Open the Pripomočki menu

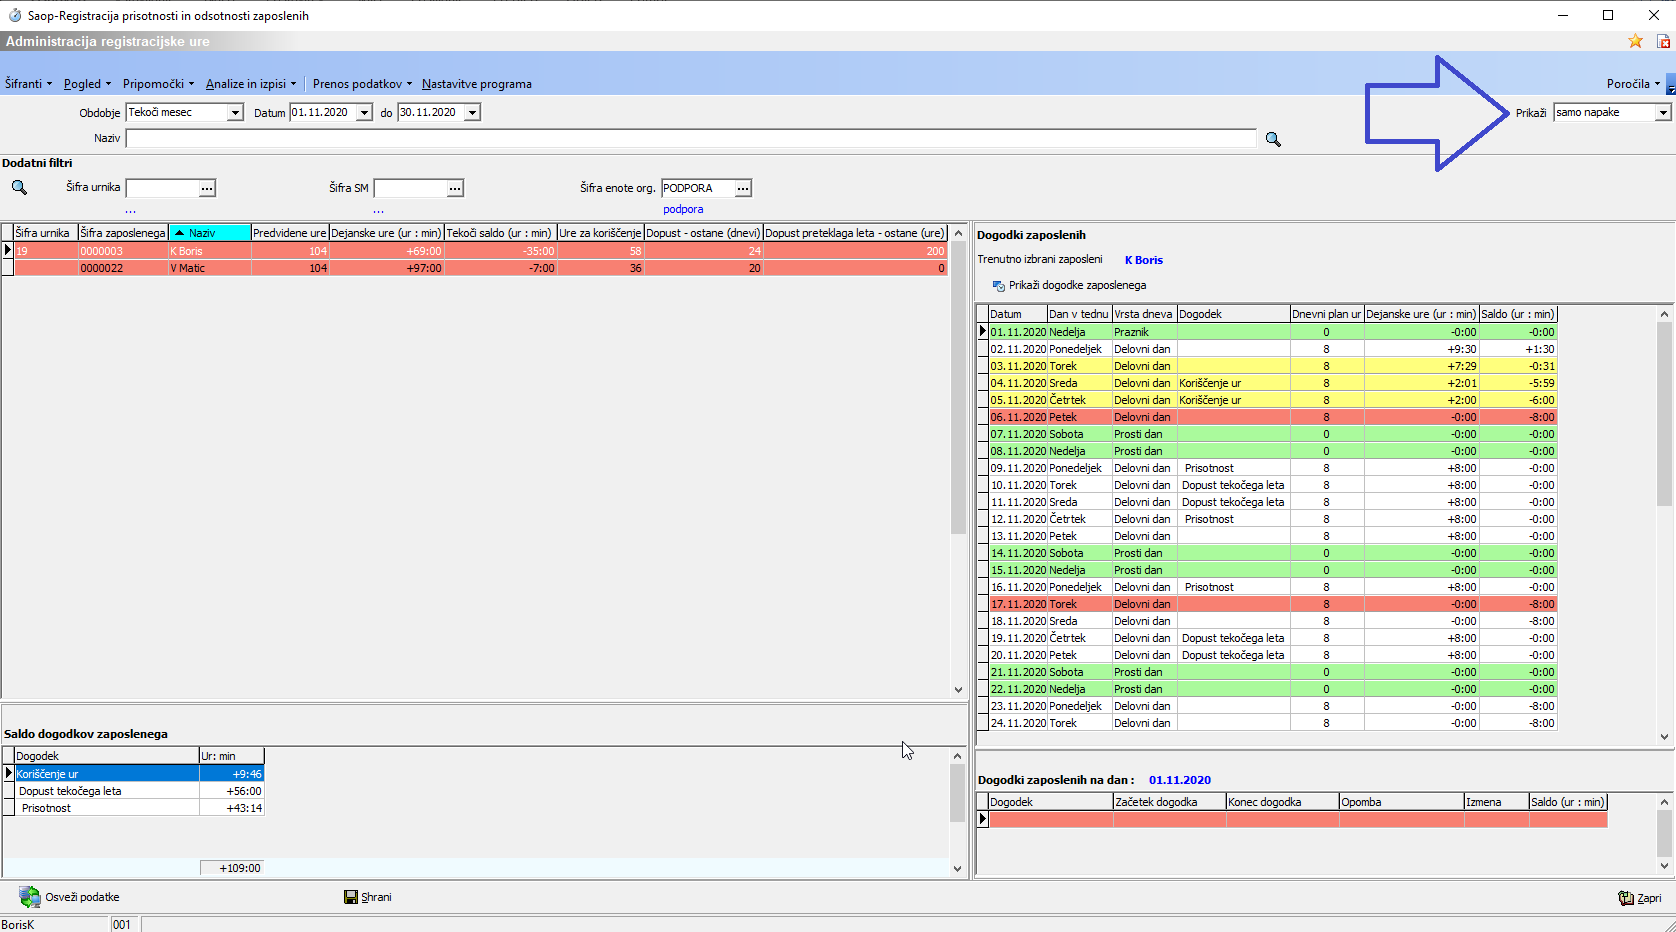158,84
